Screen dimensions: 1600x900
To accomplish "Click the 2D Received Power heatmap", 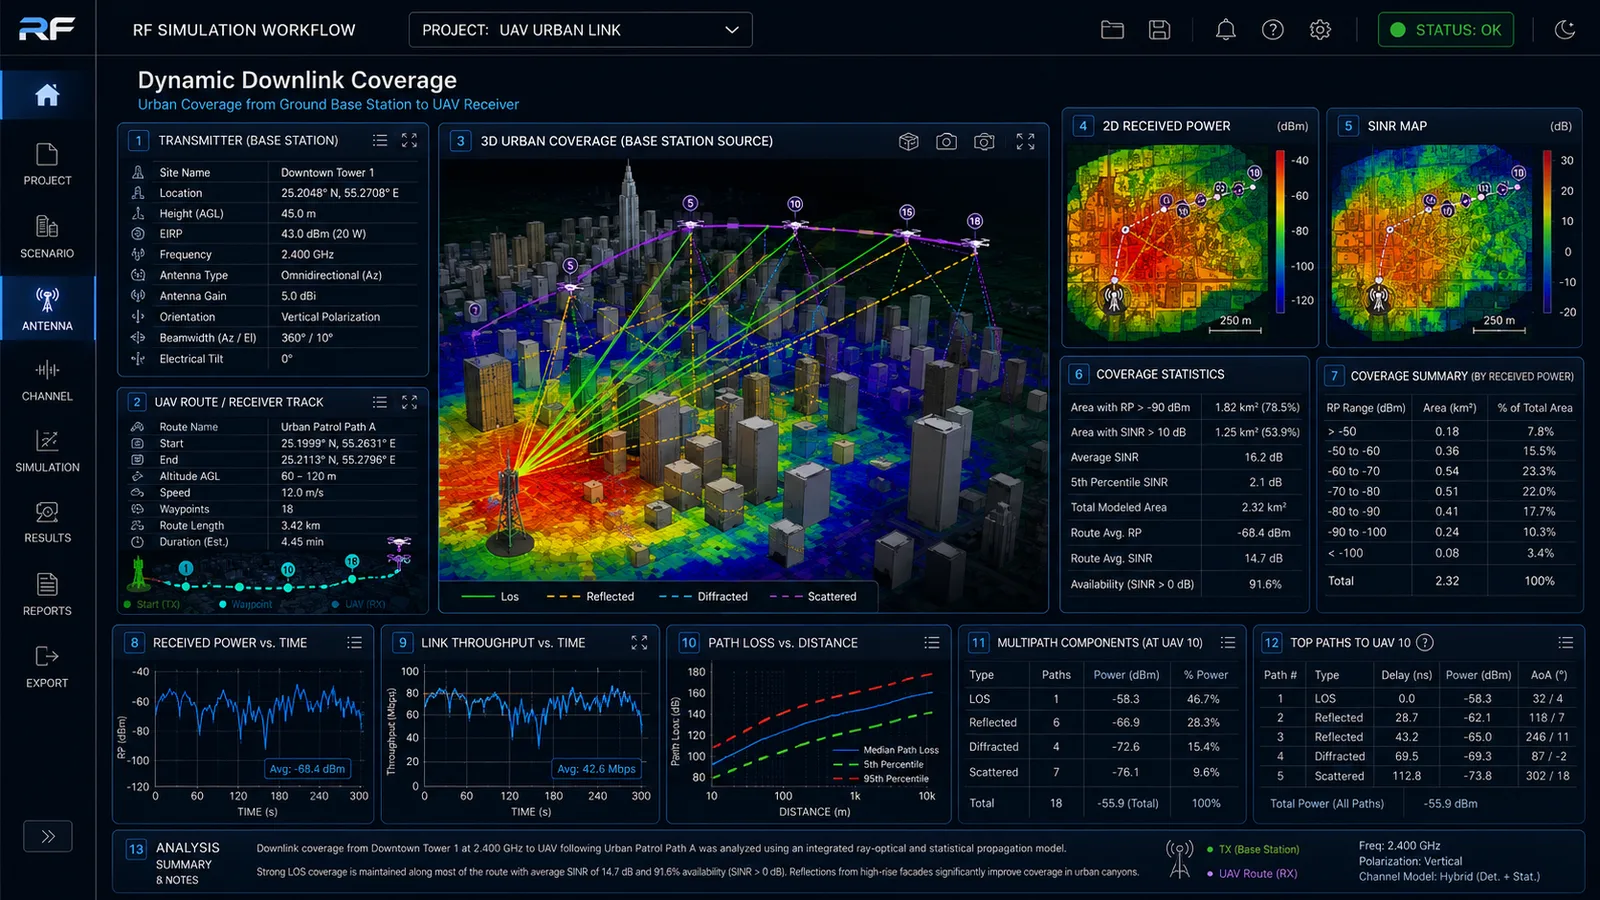I will pyautogui.click(x=1166, y=243).
